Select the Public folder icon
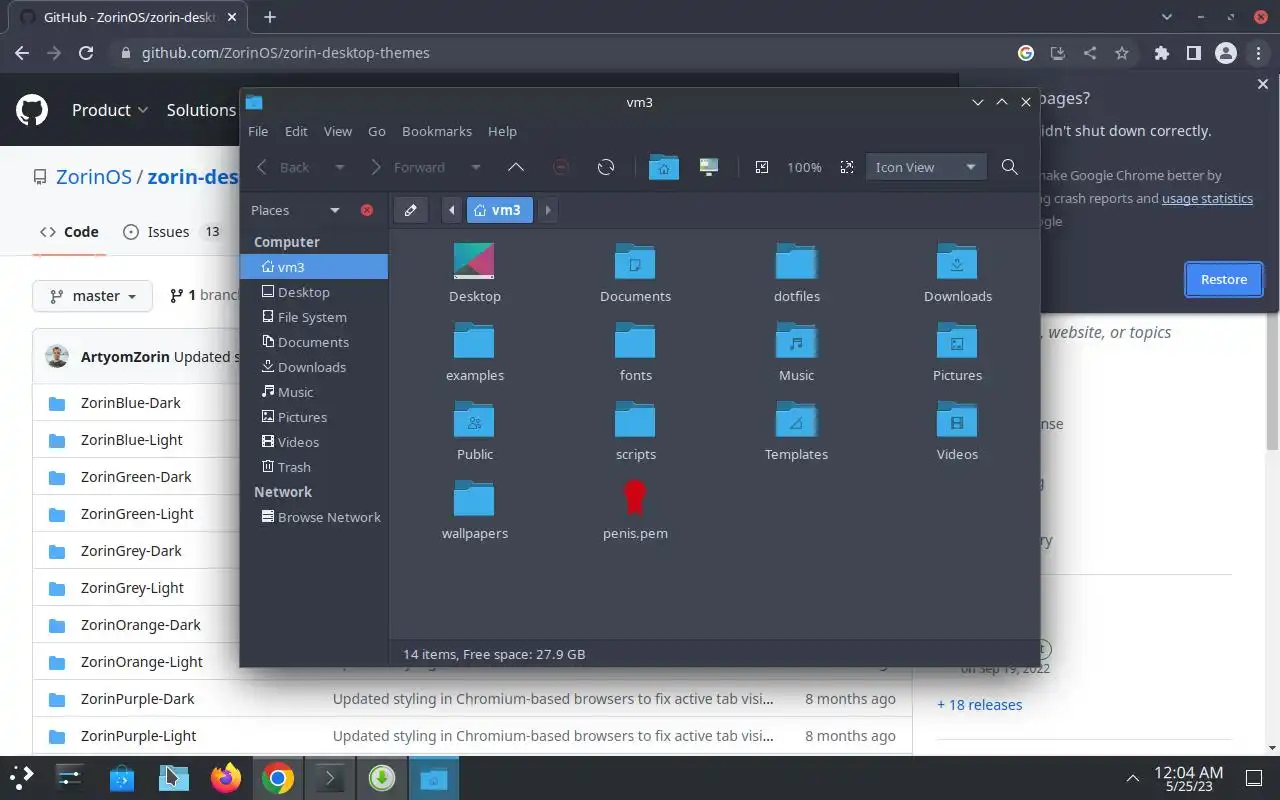Image resolution: width=1280 pixels, height=800 pixels. click(474, 419)
